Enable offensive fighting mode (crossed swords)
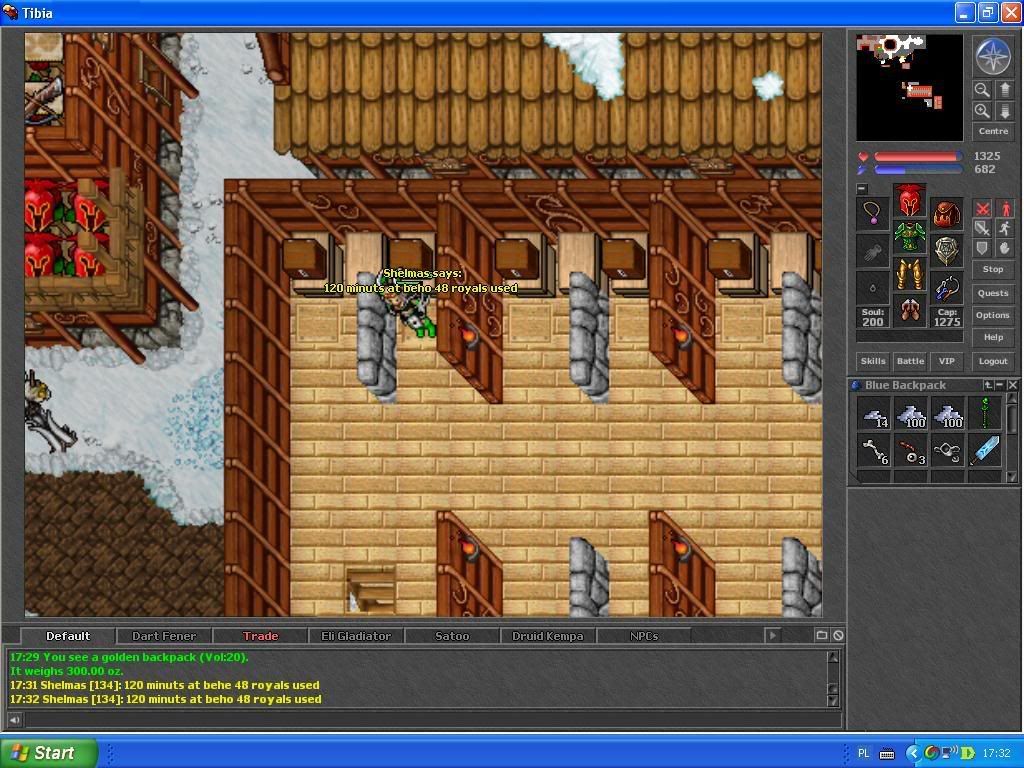Viewport: 1024px width, 768px height. tap(982, 208)
